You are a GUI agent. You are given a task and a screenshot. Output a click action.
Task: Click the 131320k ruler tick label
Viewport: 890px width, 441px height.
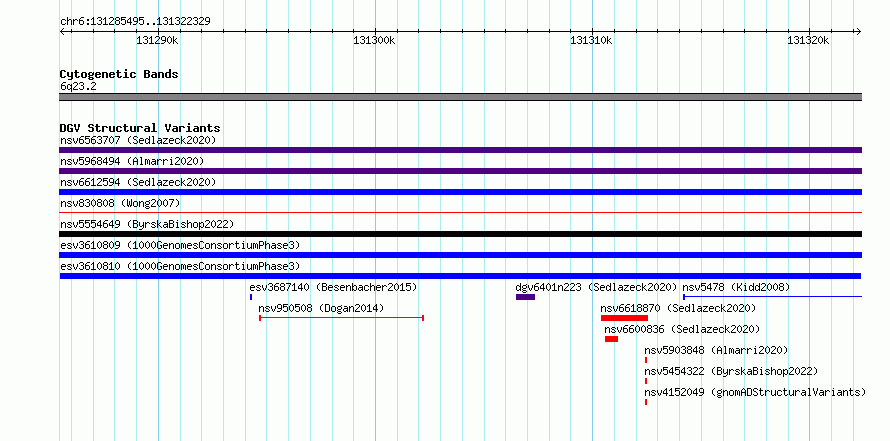(808, 40)
